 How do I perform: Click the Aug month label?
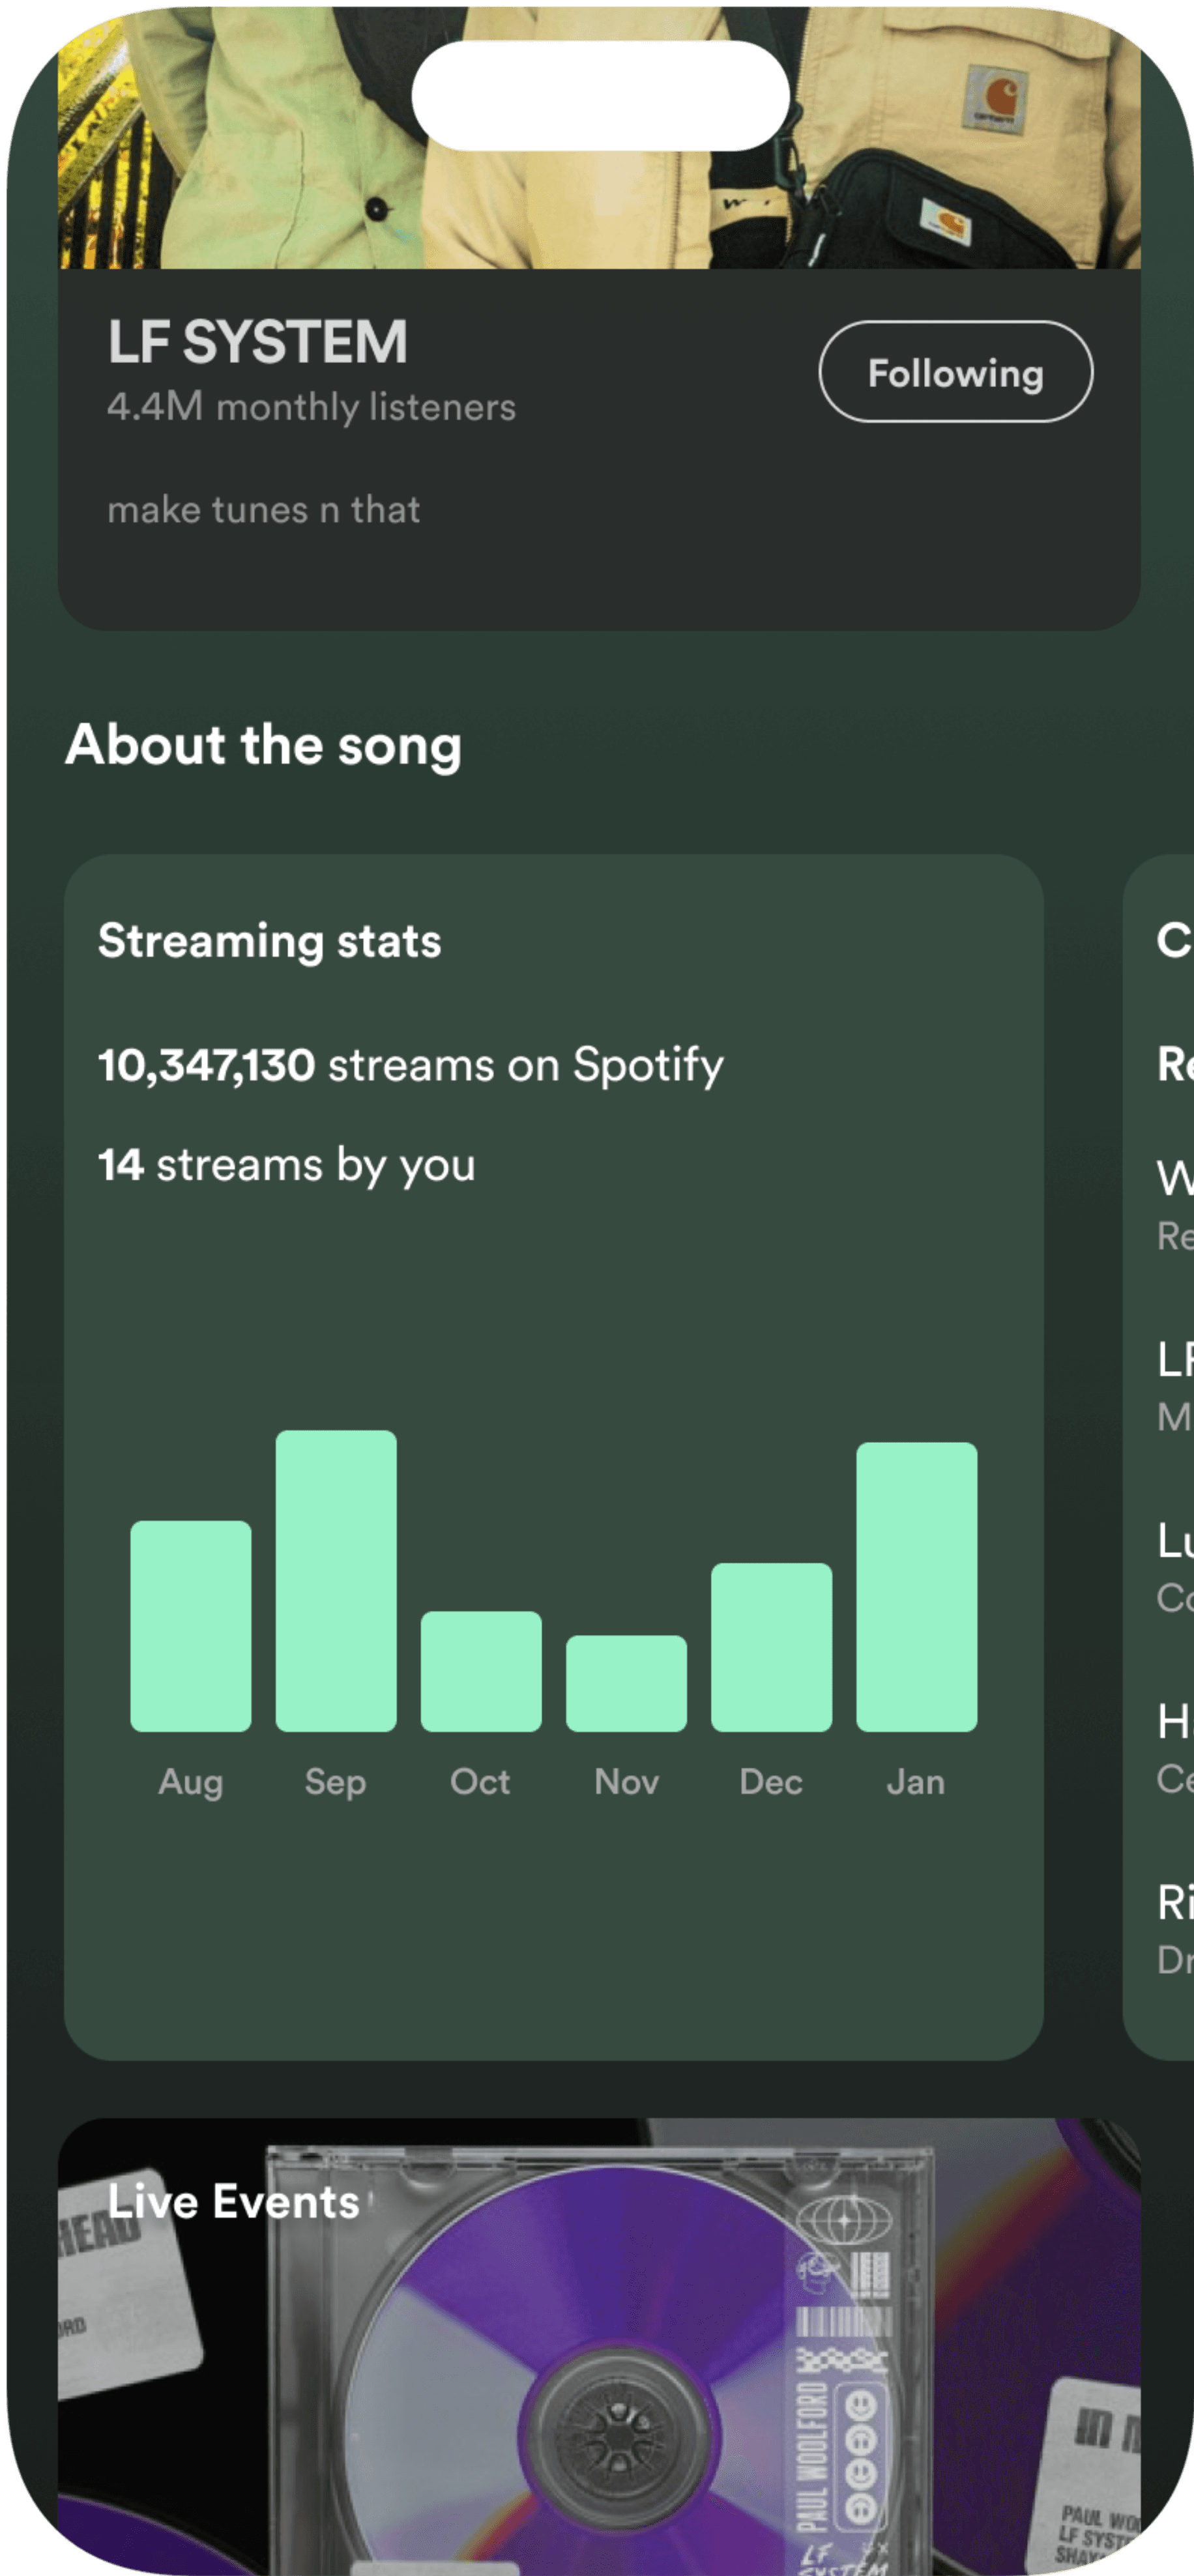191,1782
